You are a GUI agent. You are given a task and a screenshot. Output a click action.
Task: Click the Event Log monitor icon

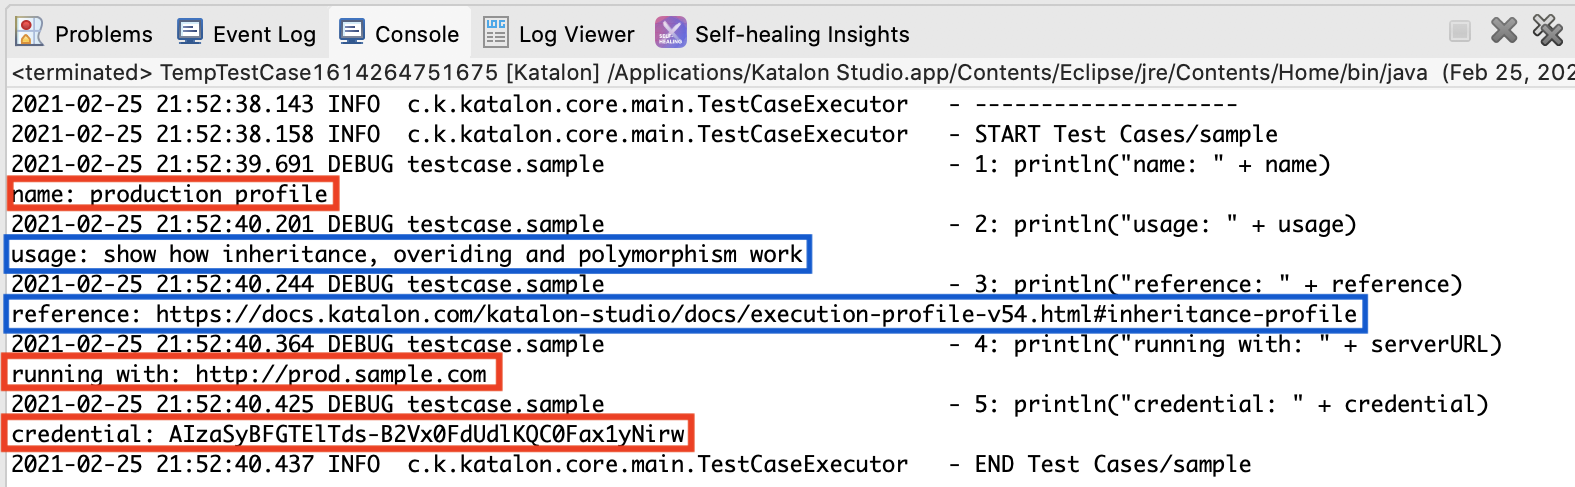point(189,32)
